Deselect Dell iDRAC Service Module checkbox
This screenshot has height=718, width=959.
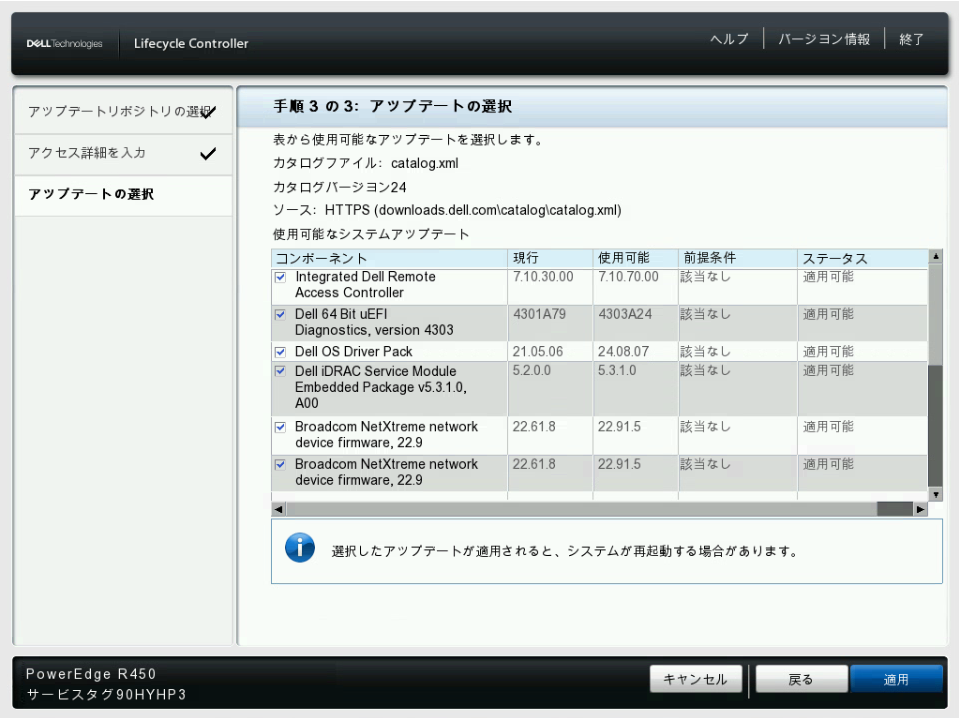point(281,371)
